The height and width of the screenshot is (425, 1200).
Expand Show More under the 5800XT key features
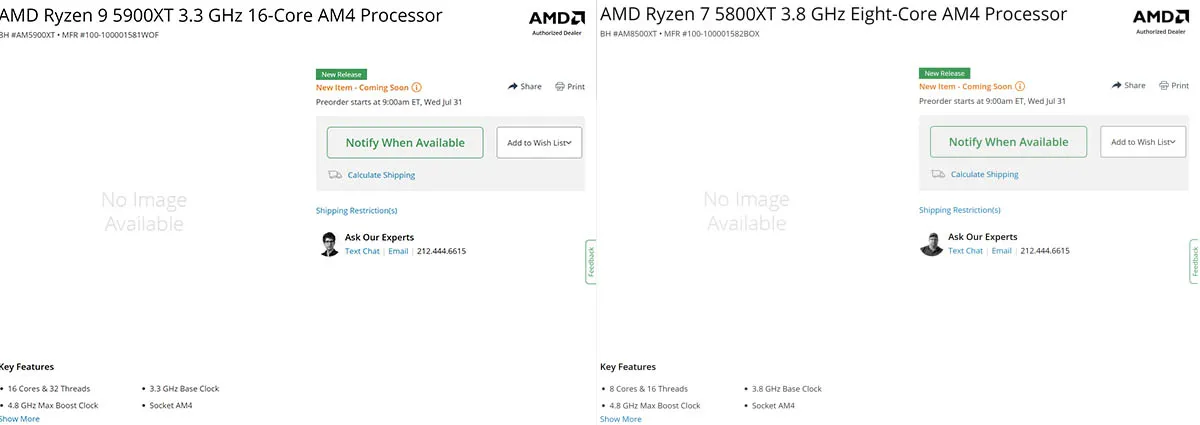(621, 419)
